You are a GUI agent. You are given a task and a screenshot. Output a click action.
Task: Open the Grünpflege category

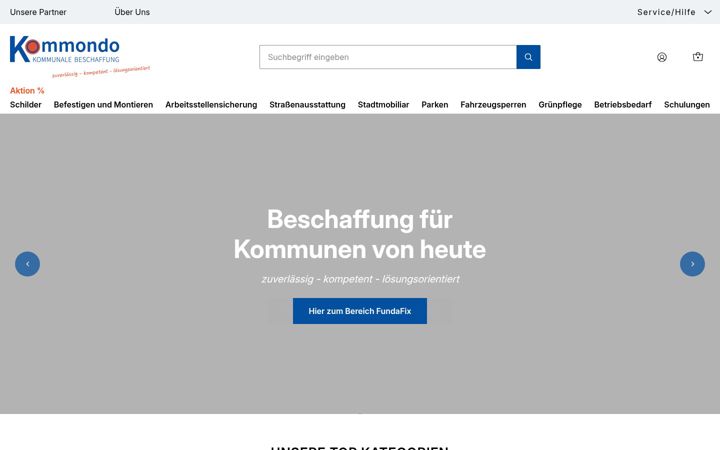pyautogui.click(x=560, y=105)
